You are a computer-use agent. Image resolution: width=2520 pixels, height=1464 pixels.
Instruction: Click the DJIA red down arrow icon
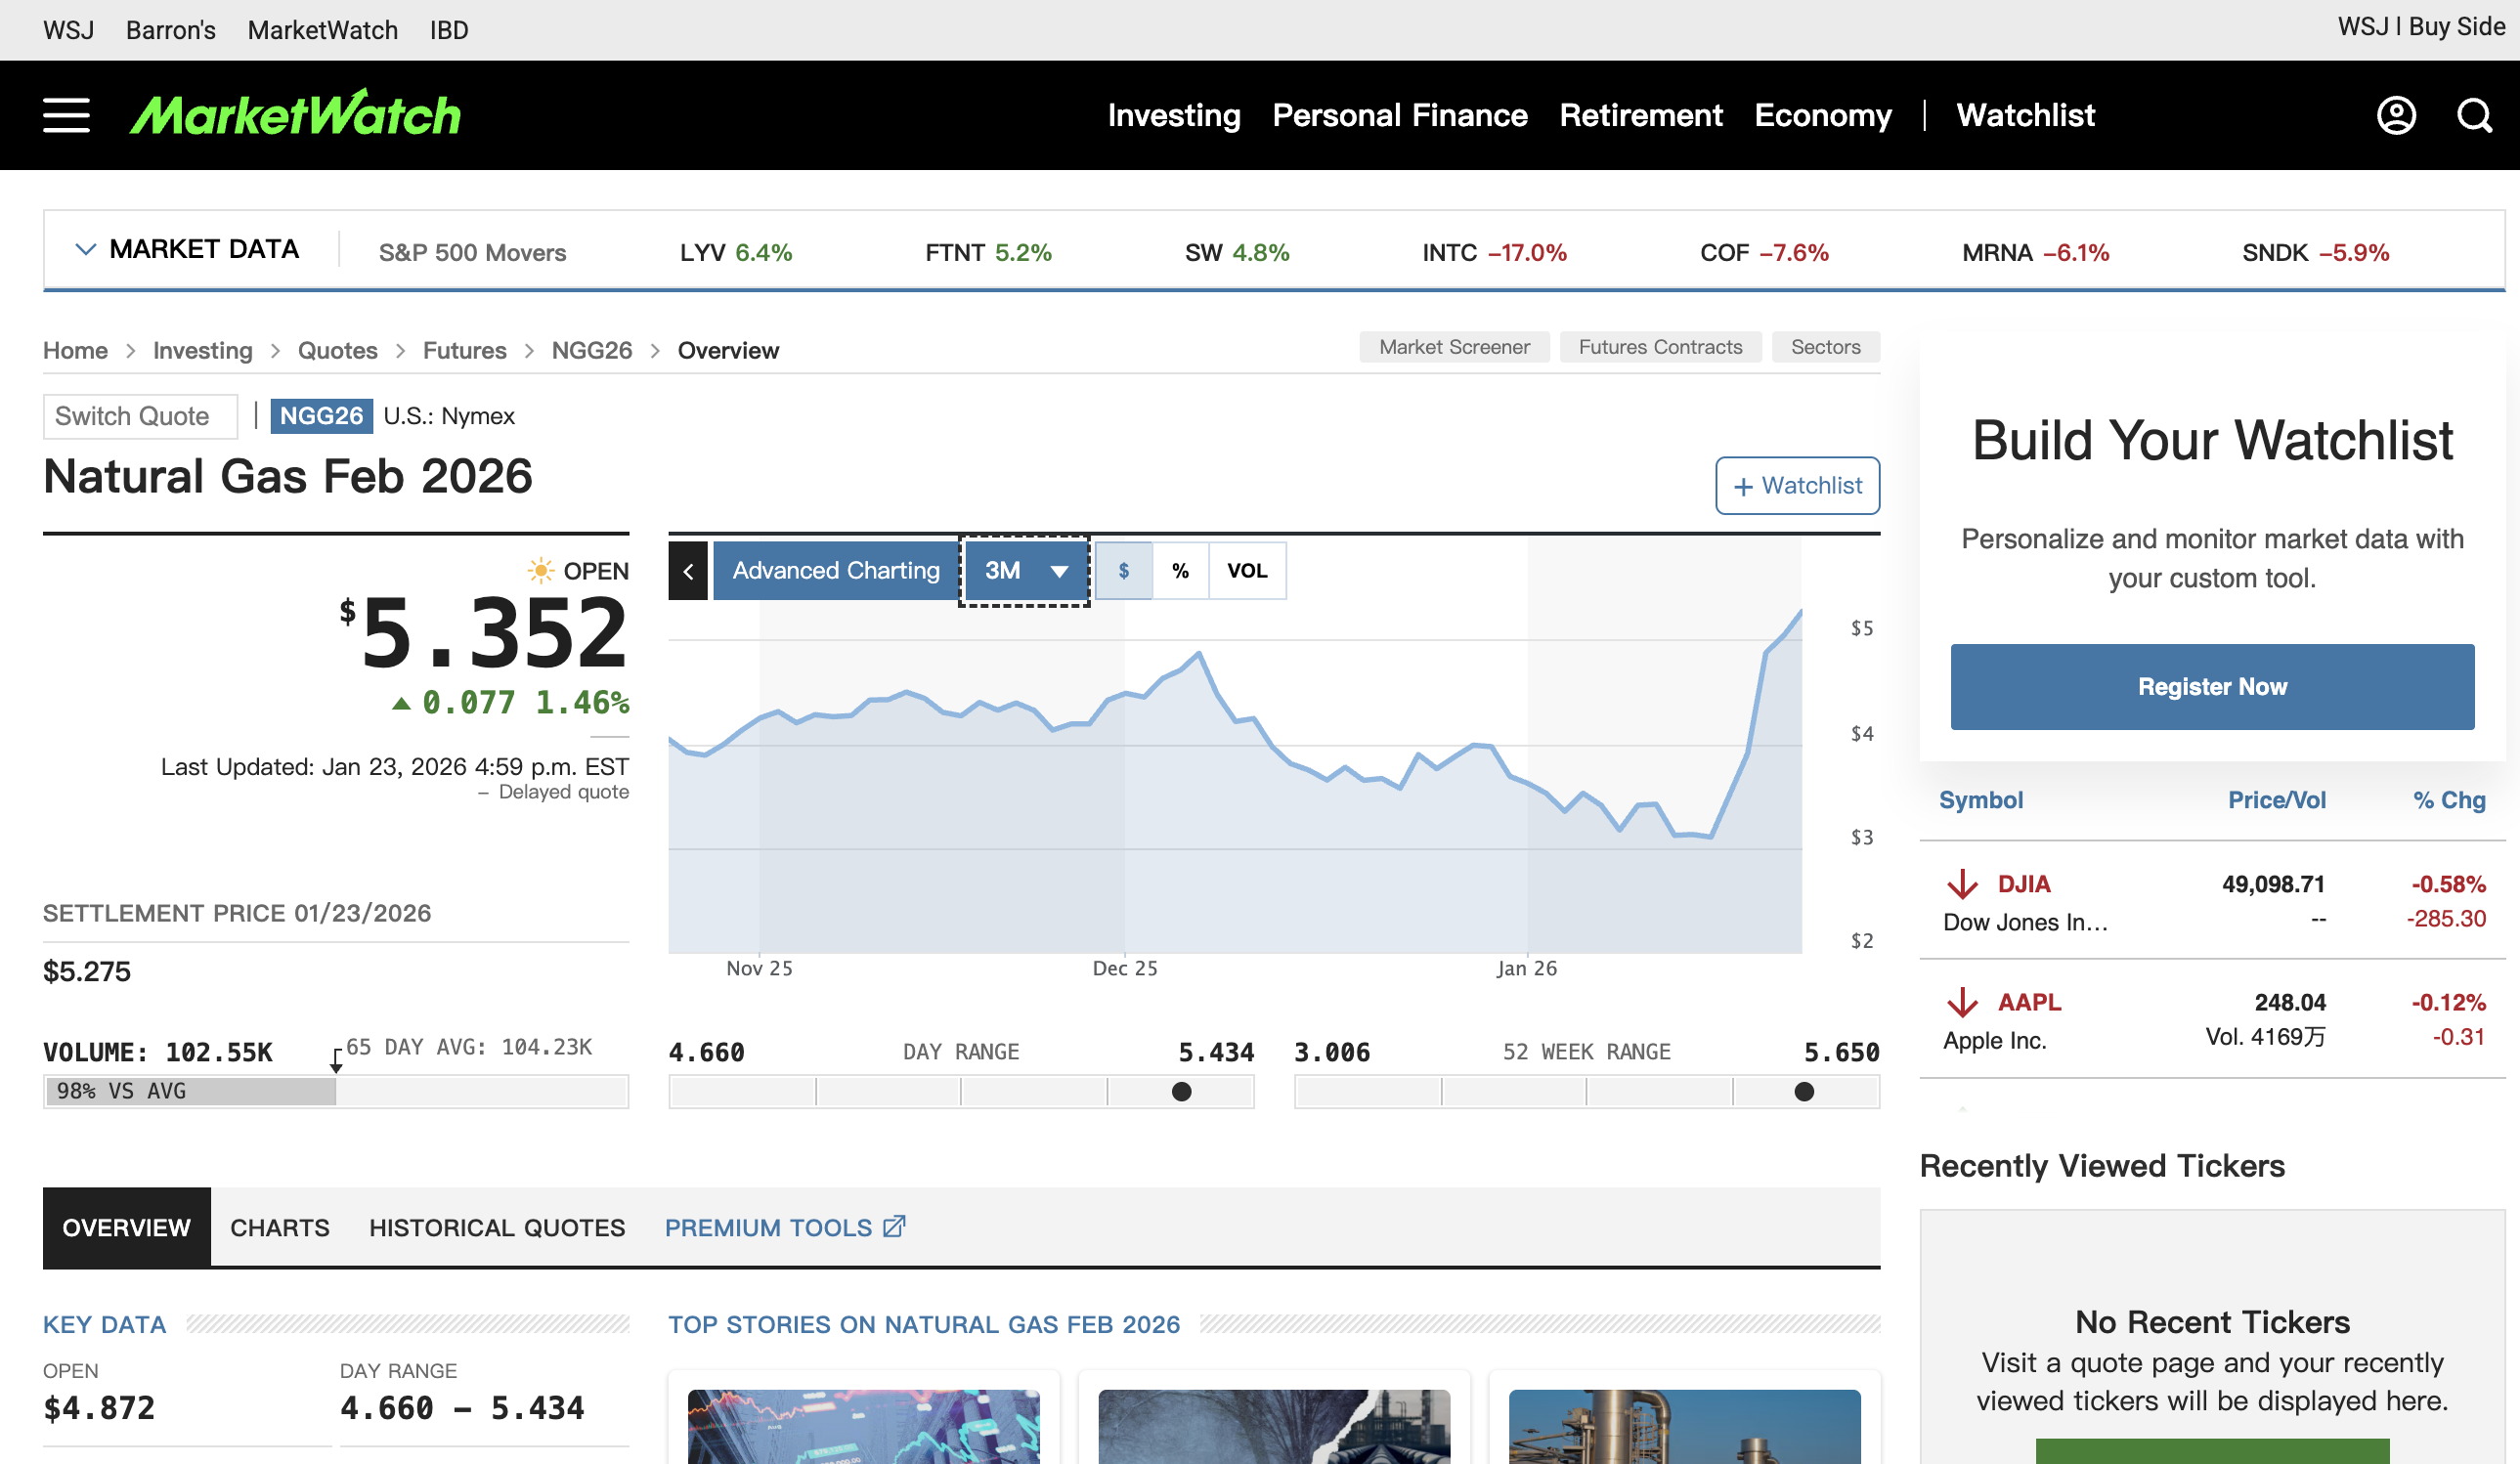click(1962, 884)
